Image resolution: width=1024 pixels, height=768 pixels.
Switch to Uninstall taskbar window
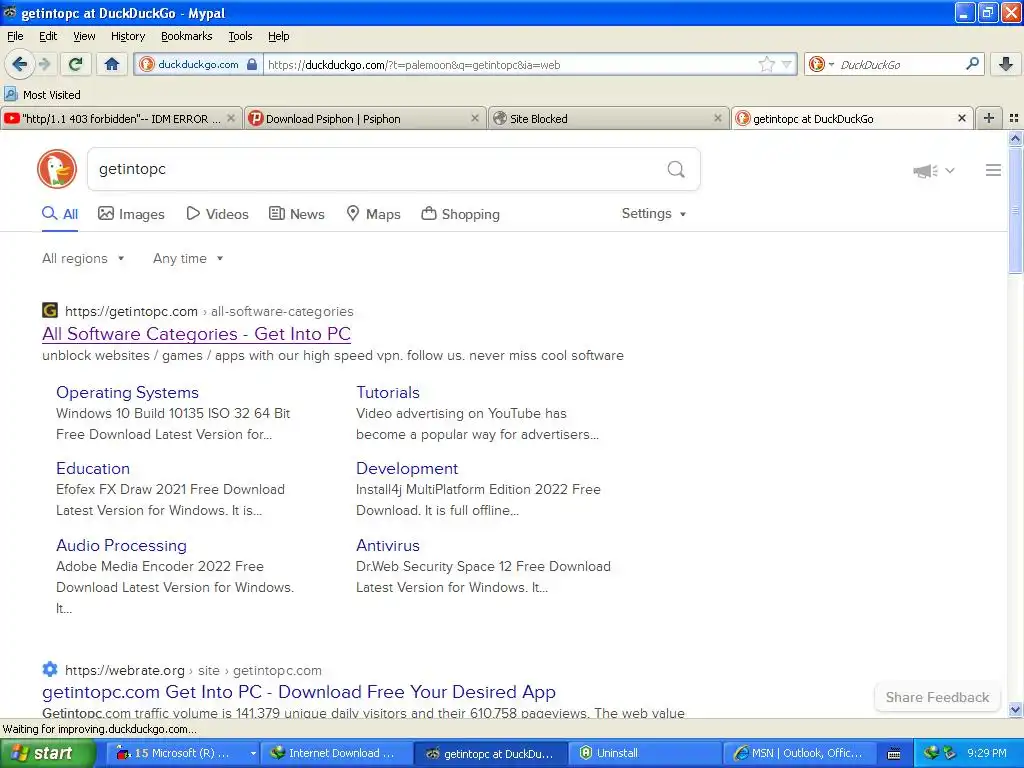[645, 753]
